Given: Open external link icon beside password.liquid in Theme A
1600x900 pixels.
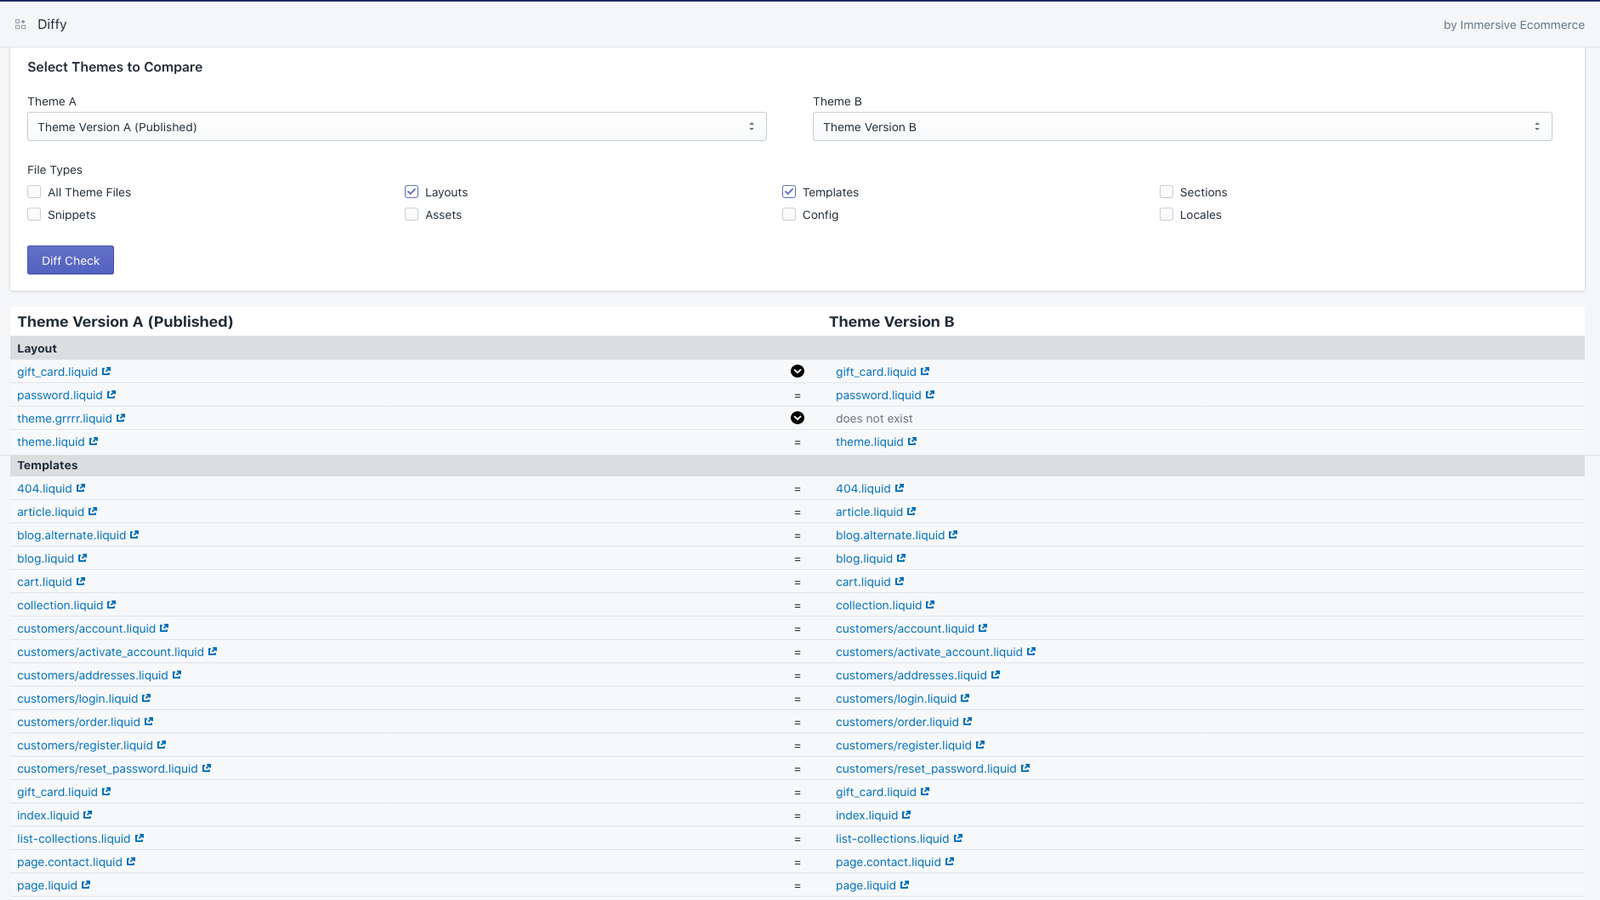Looking at the screenshot, I should tap(111, 395).
